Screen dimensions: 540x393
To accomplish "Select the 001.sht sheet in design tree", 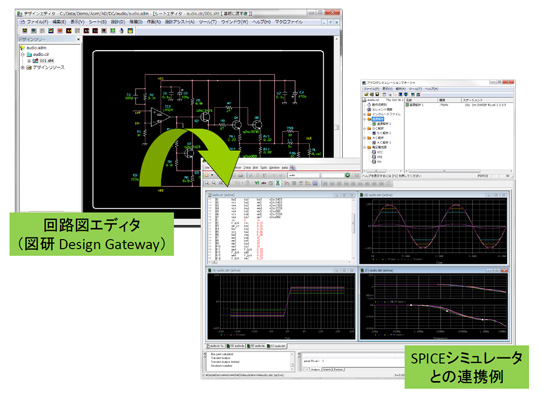I will (46, 61).
